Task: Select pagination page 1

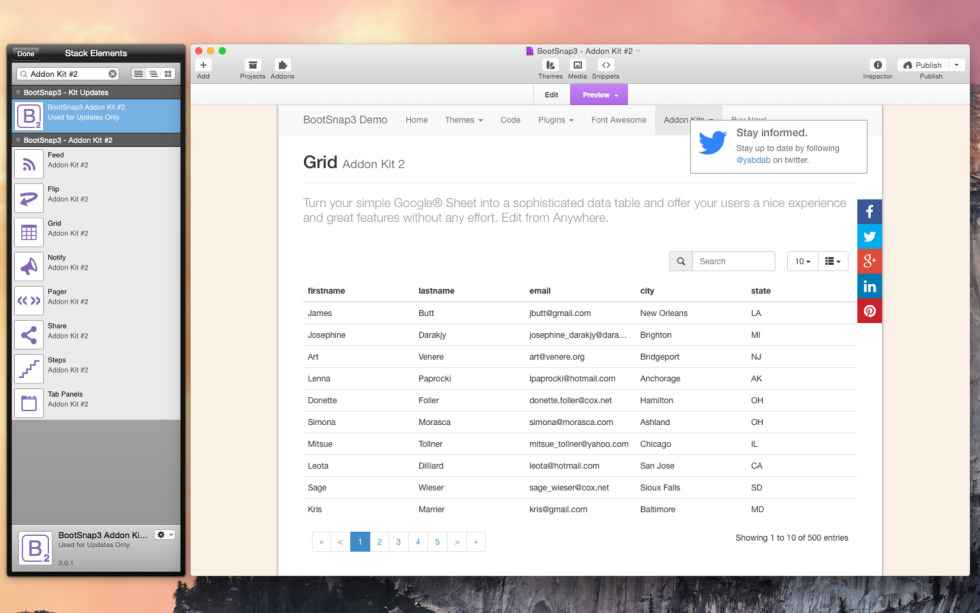Action: (360, 542)
